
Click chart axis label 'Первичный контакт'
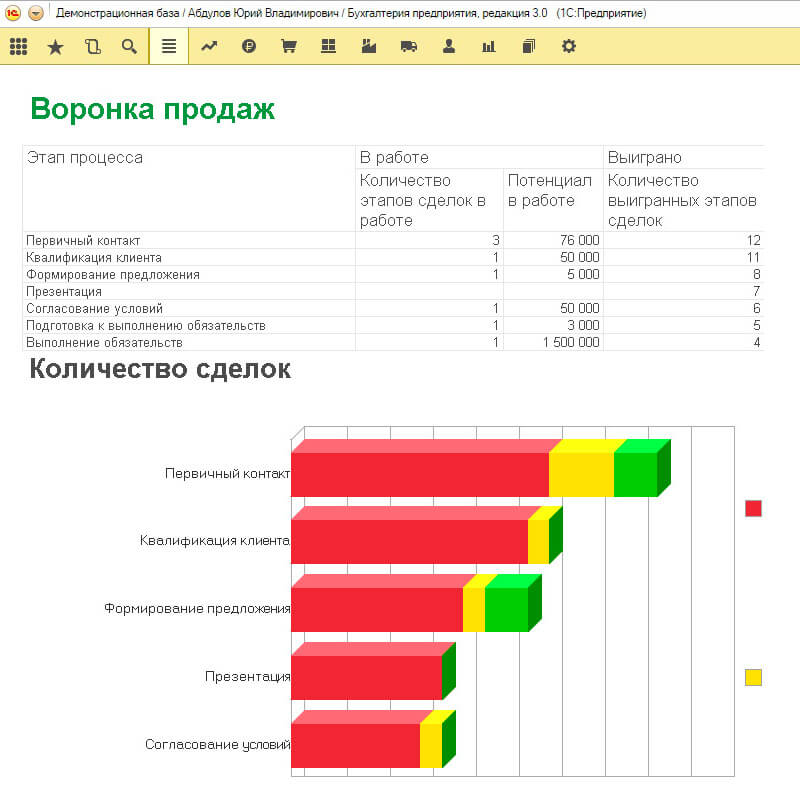[x=228, y=473]
